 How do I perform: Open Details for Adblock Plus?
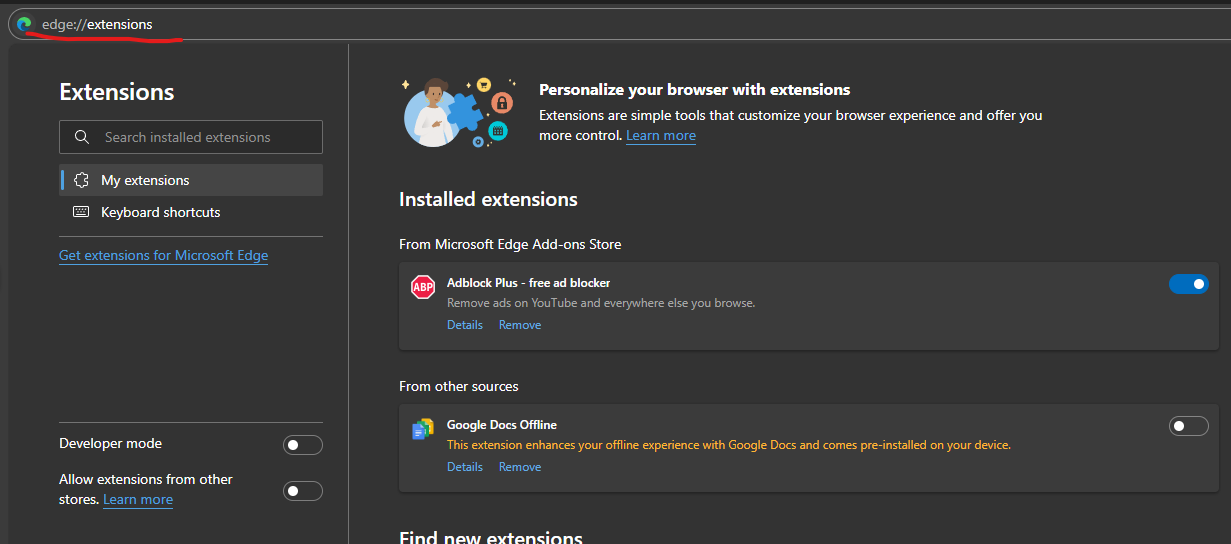click(464, 325)
